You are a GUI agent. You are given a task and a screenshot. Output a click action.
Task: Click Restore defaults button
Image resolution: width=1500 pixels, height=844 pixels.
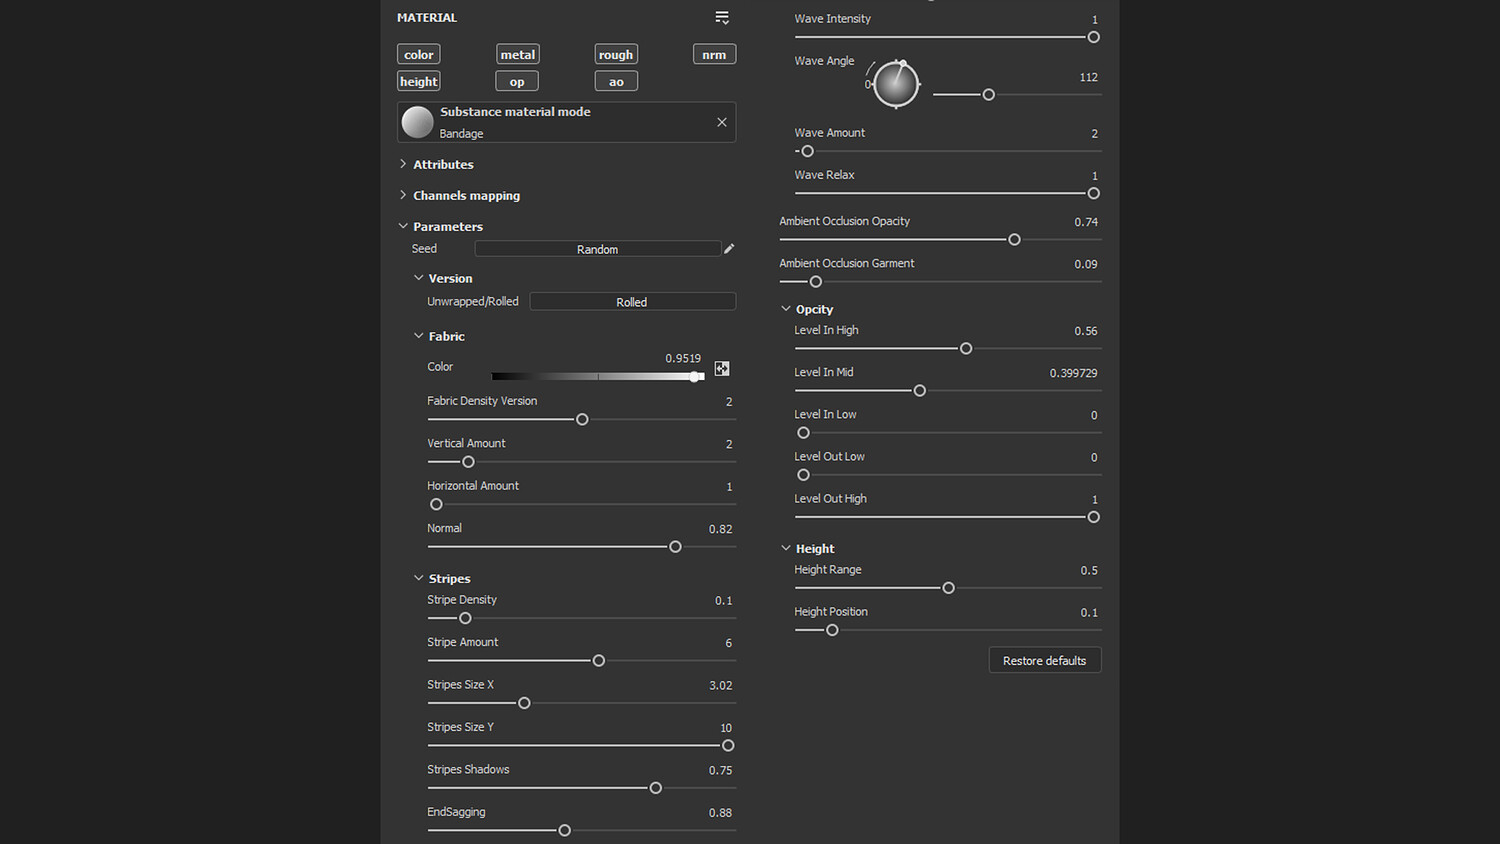pos(1044,660)
